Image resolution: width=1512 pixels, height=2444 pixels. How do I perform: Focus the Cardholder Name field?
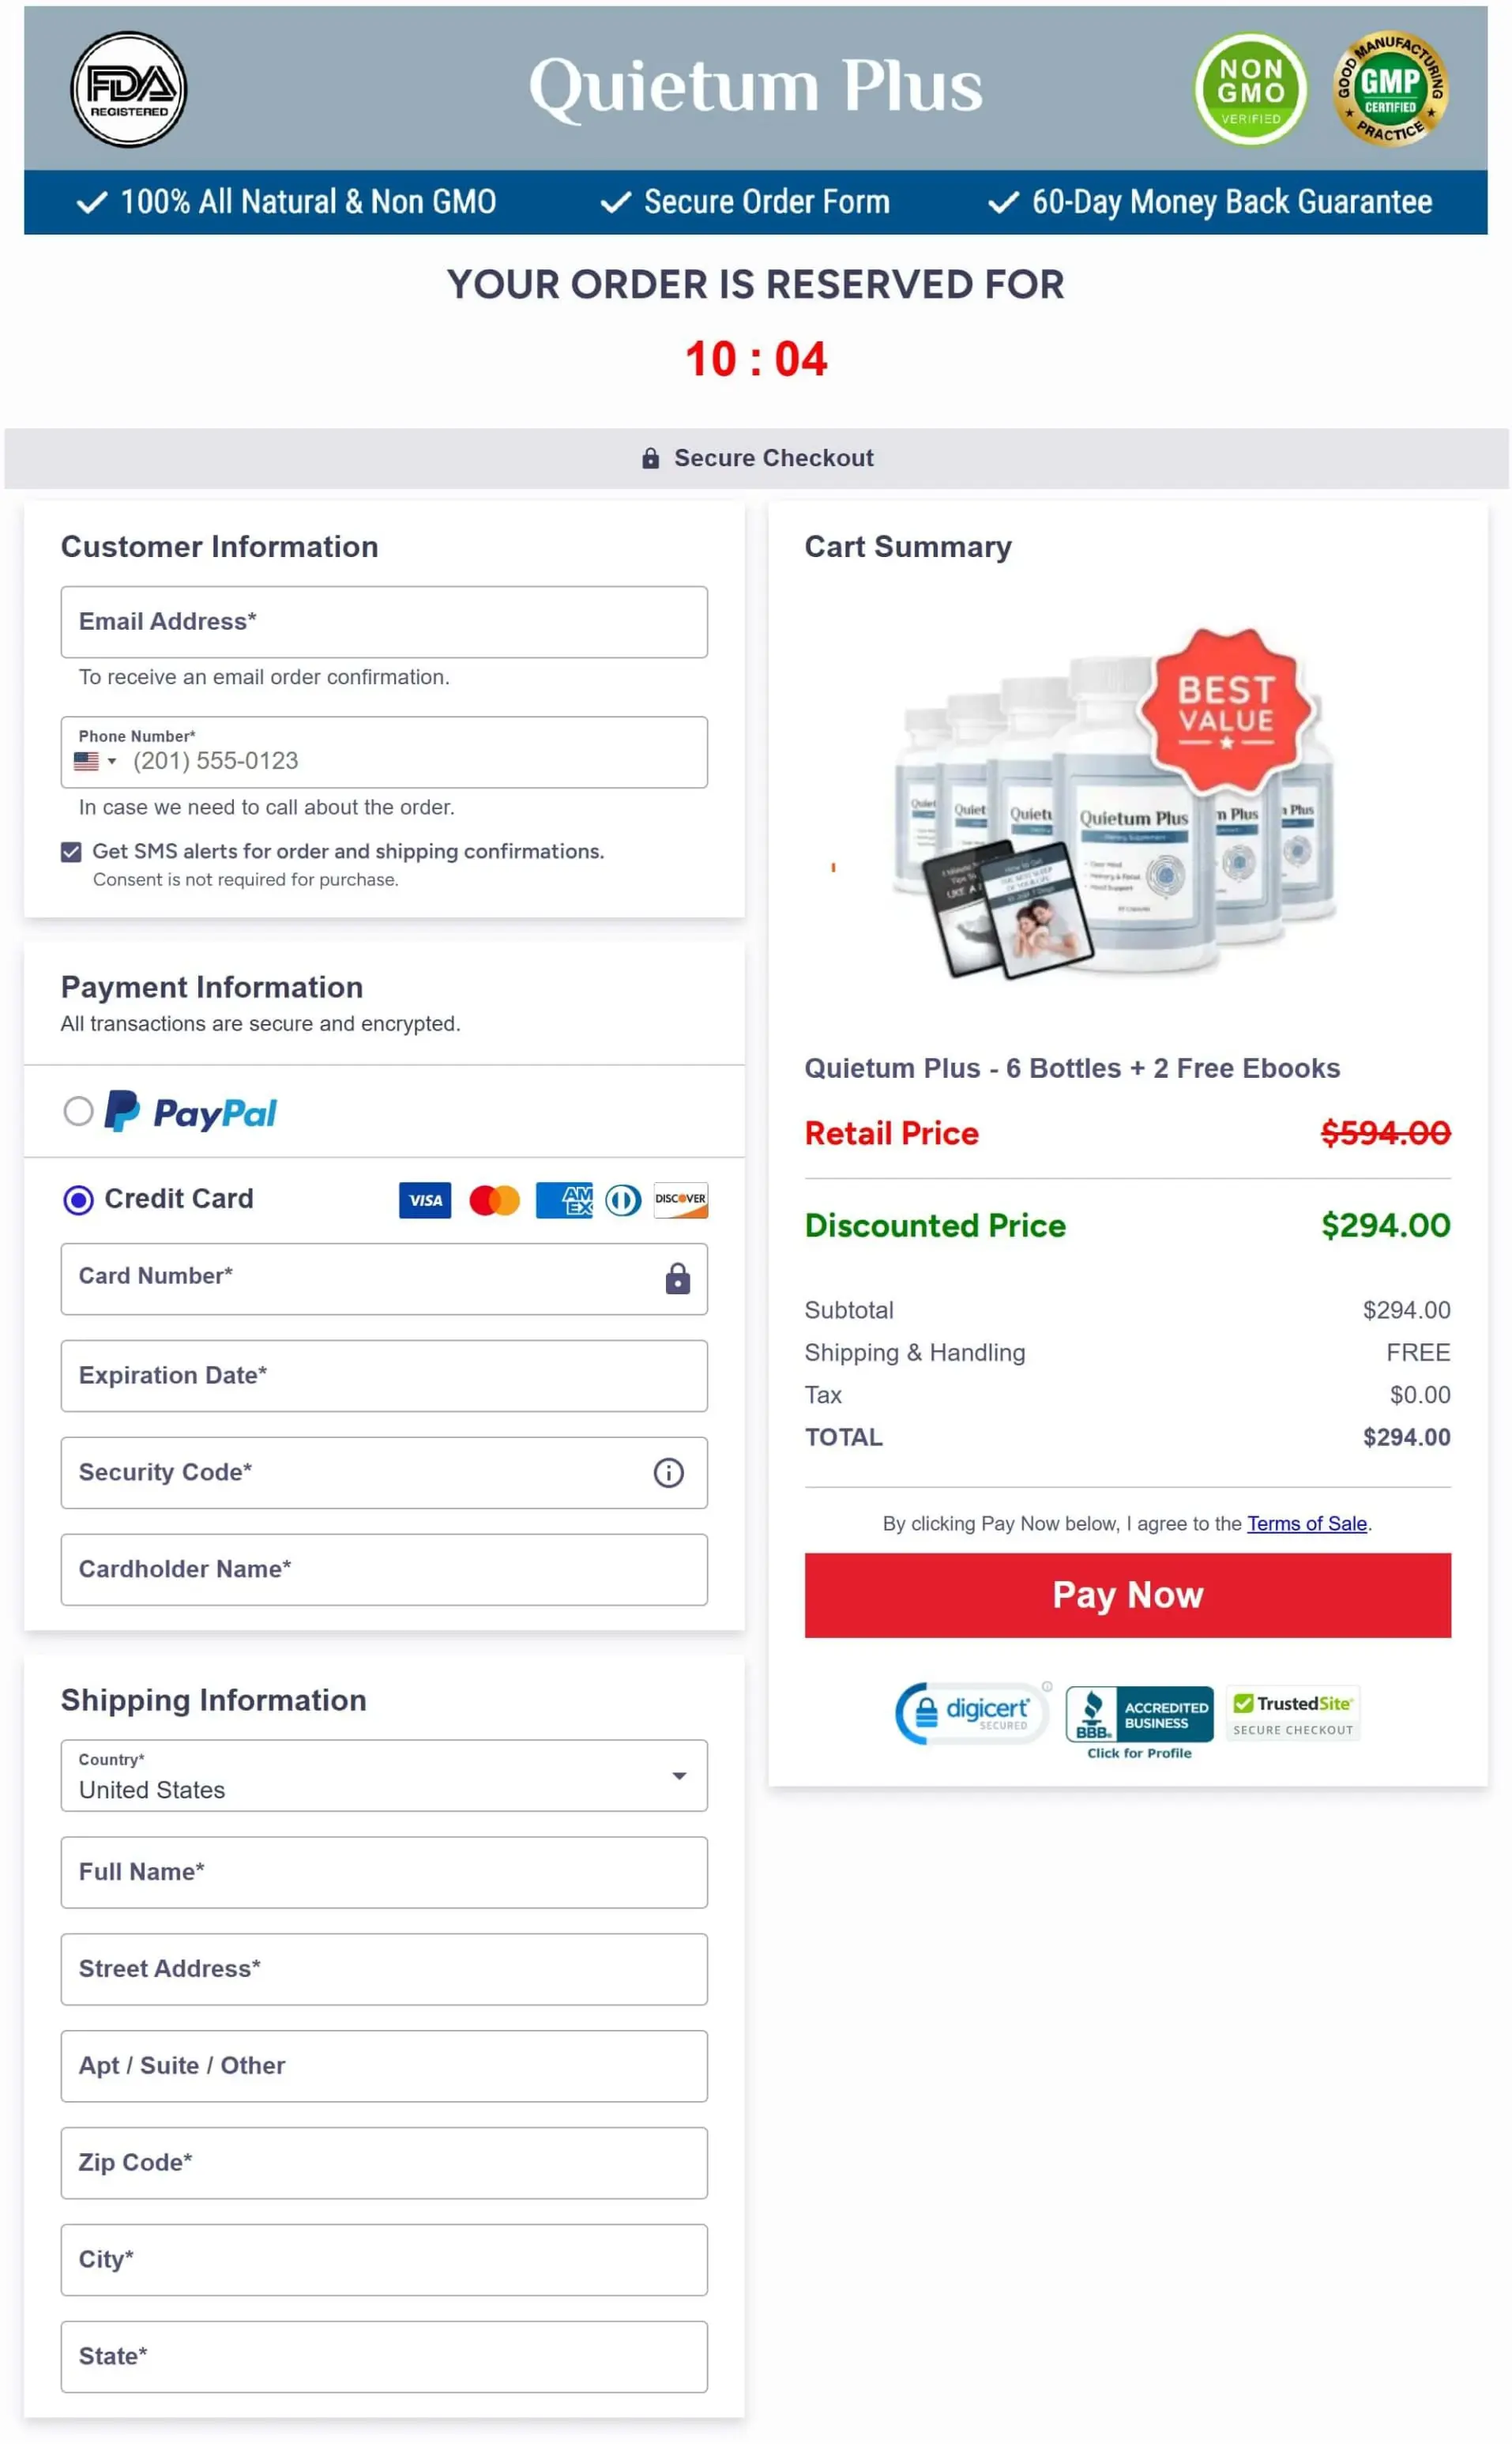pyautogui.click(x=384, y=1569)
